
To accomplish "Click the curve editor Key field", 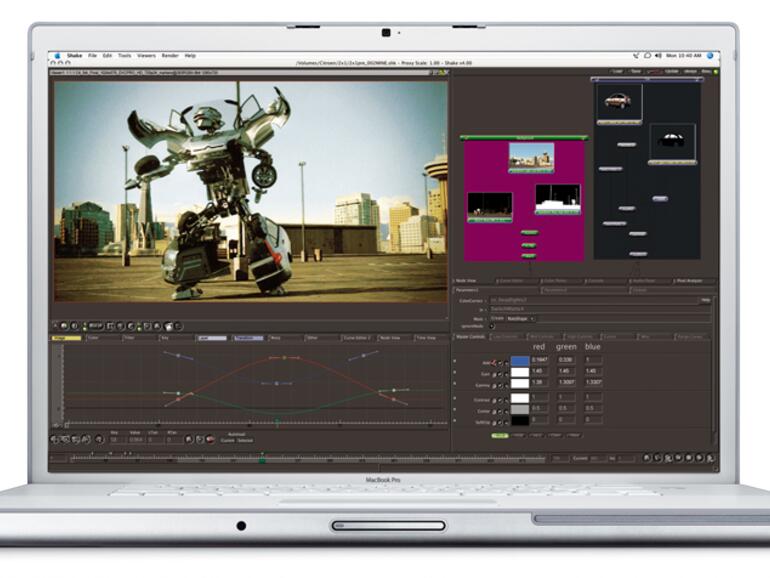I will pyautogui.click(x=118, y=440).
